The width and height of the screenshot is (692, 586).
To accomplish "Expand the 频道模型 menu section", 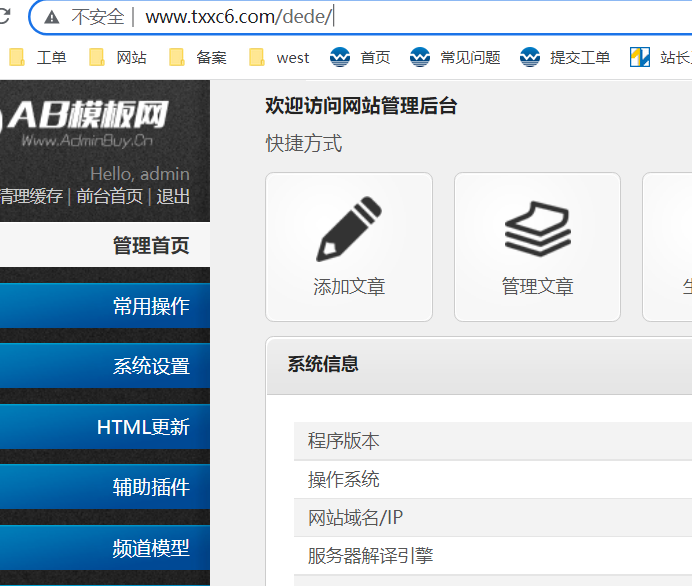I will (x=105, y=548).
